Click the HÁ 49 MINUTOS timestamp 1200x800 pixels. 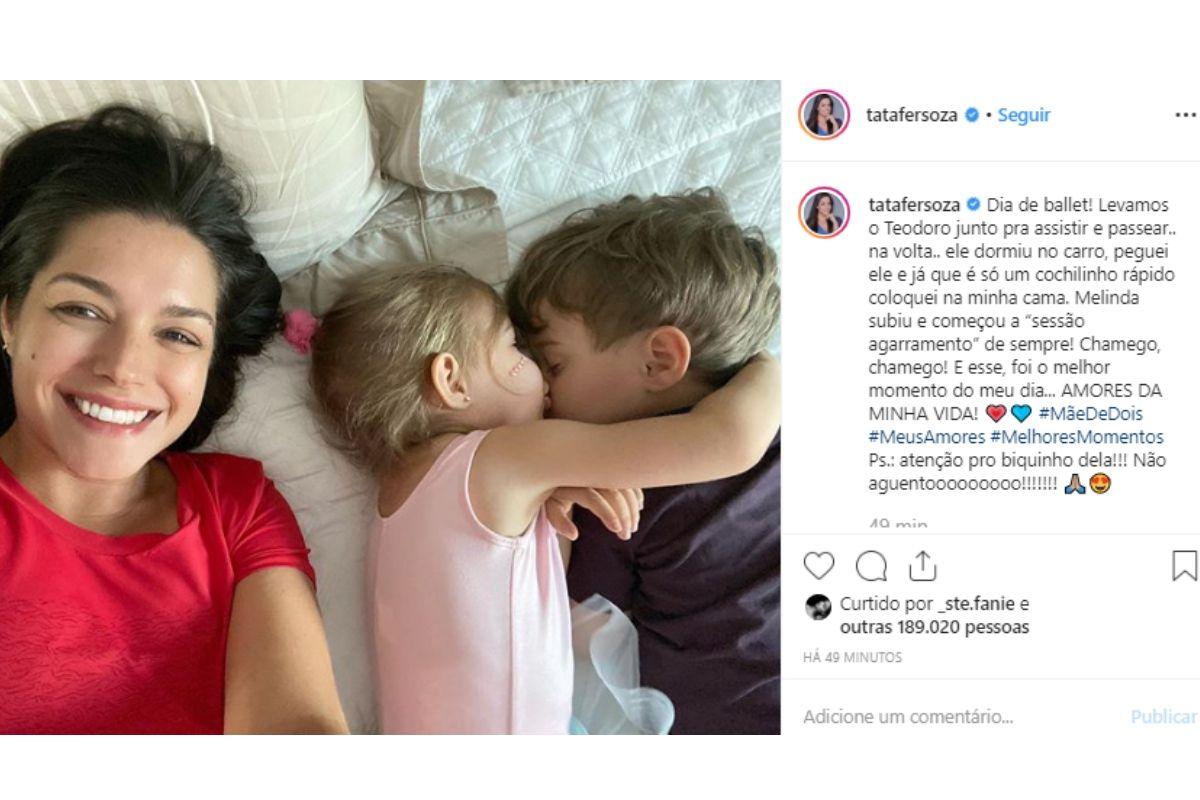pos(853,658)
